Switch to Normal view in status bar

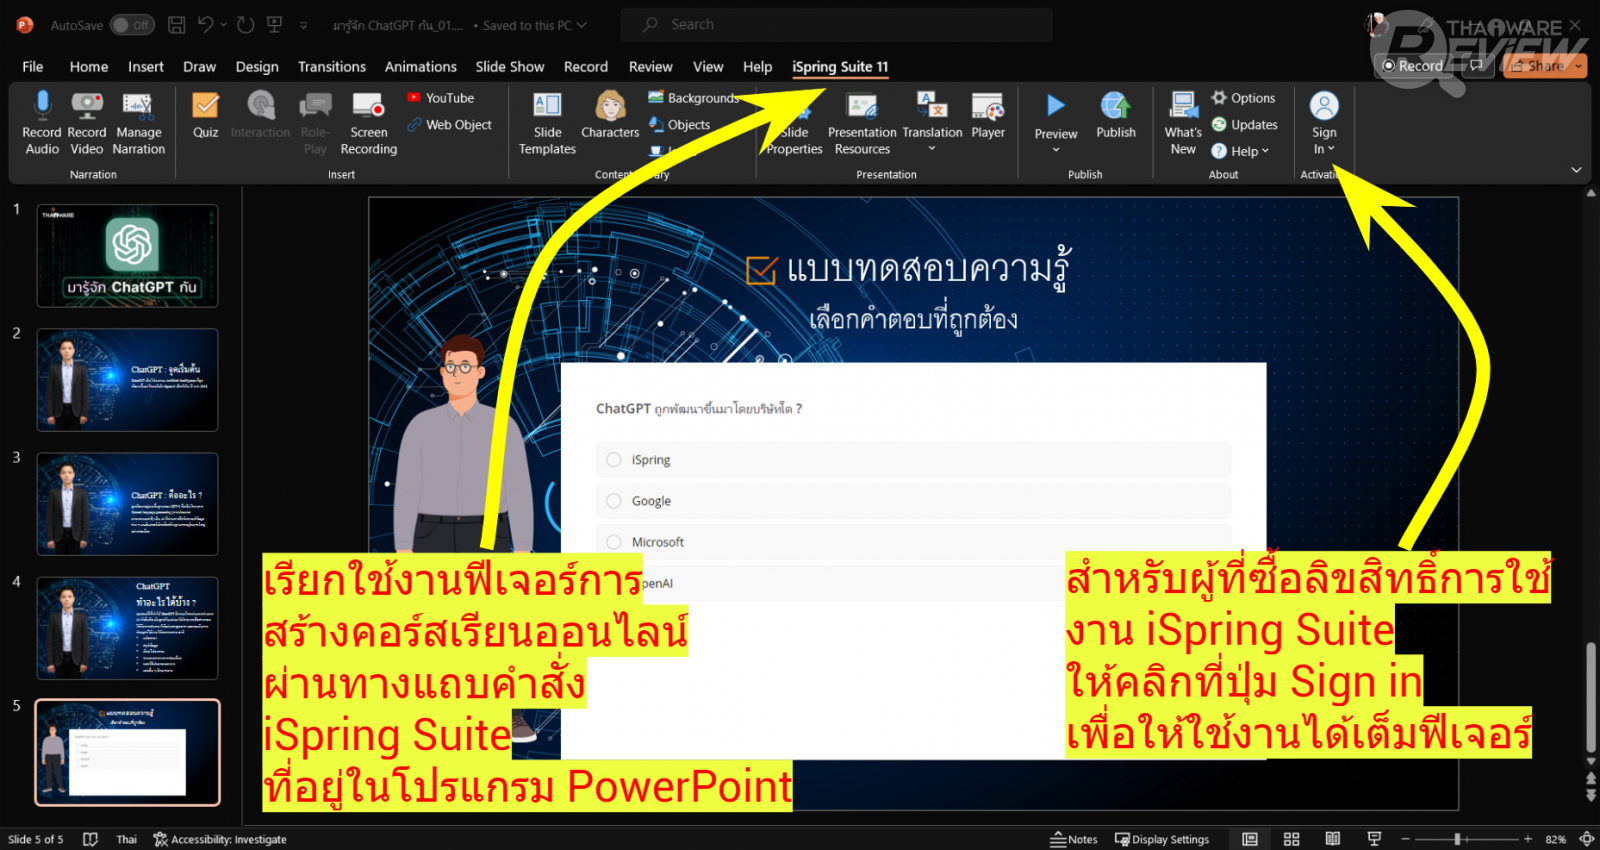1250,839
